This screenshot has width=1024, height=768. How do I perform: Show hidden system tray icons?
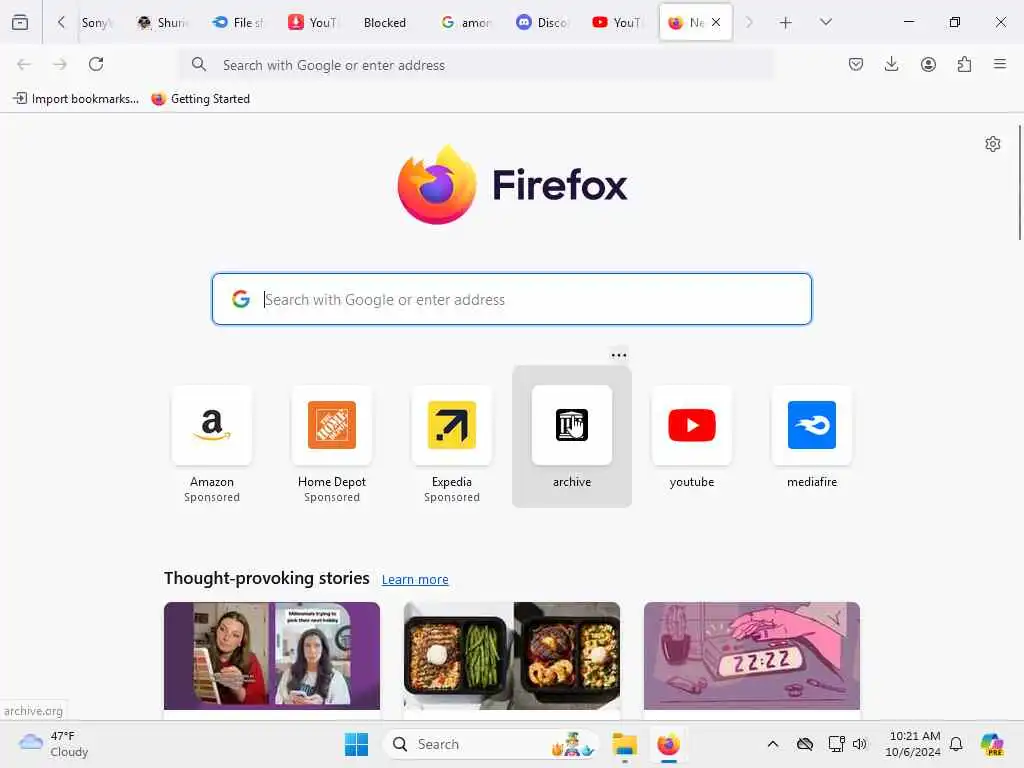(773, 744)
